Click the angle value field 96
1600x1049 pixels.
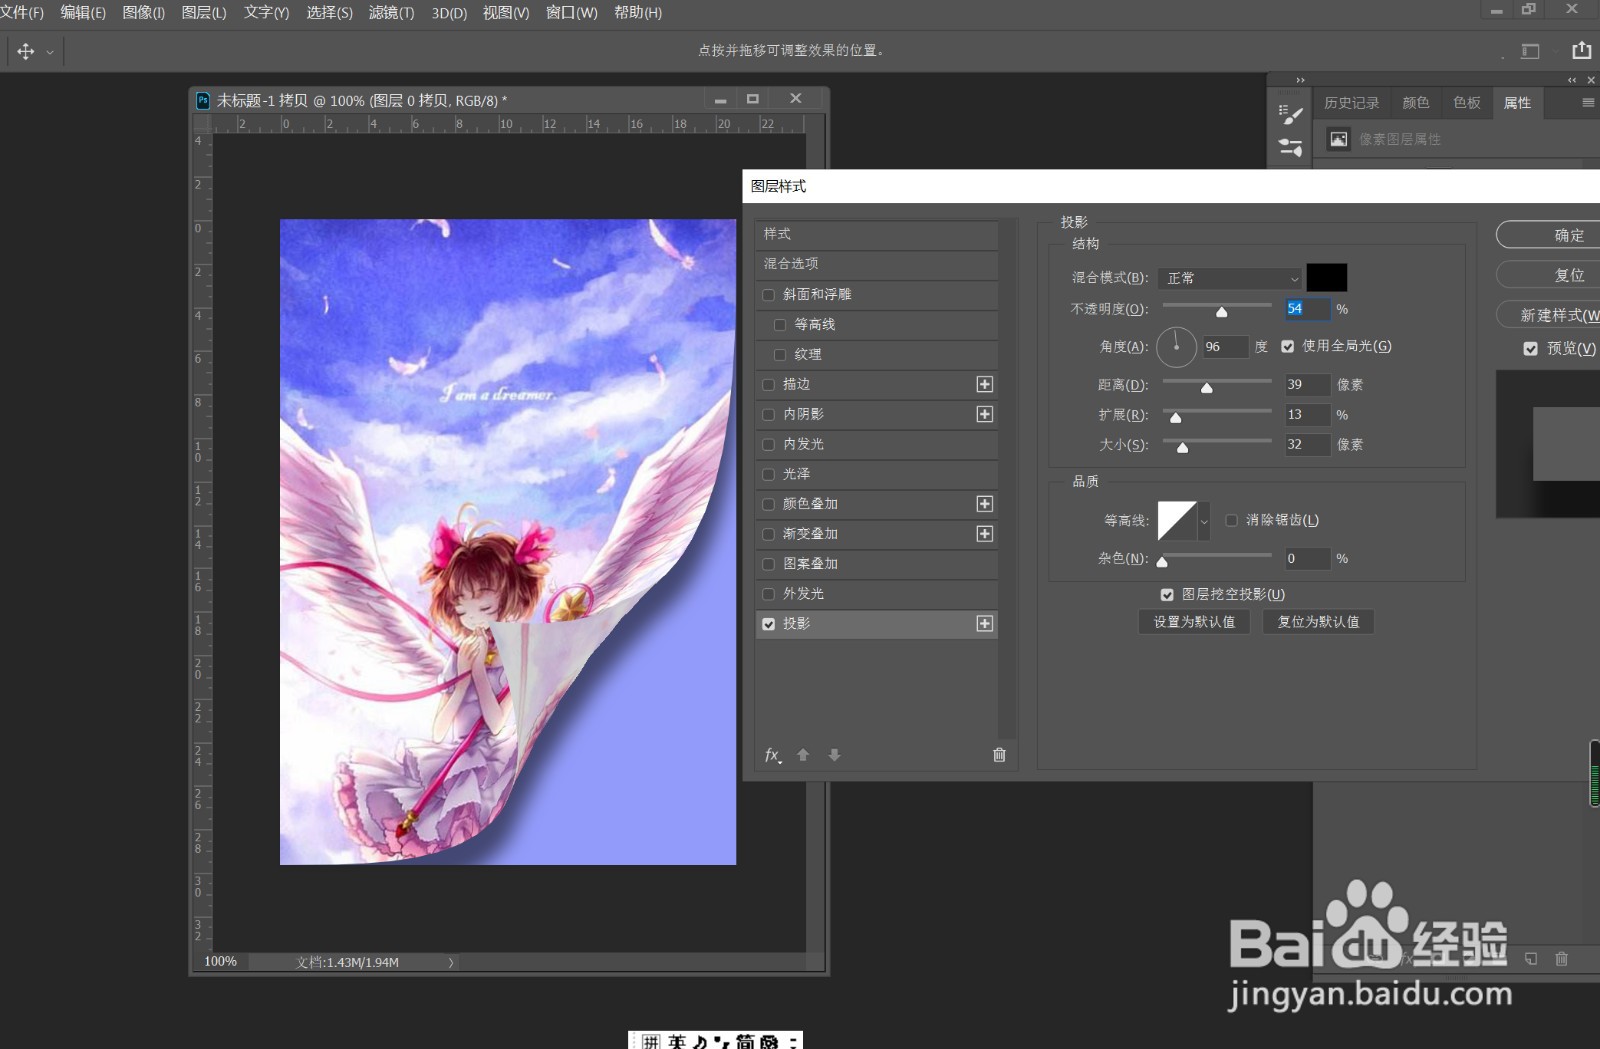pyautogui.click(x=1224, y=347)
